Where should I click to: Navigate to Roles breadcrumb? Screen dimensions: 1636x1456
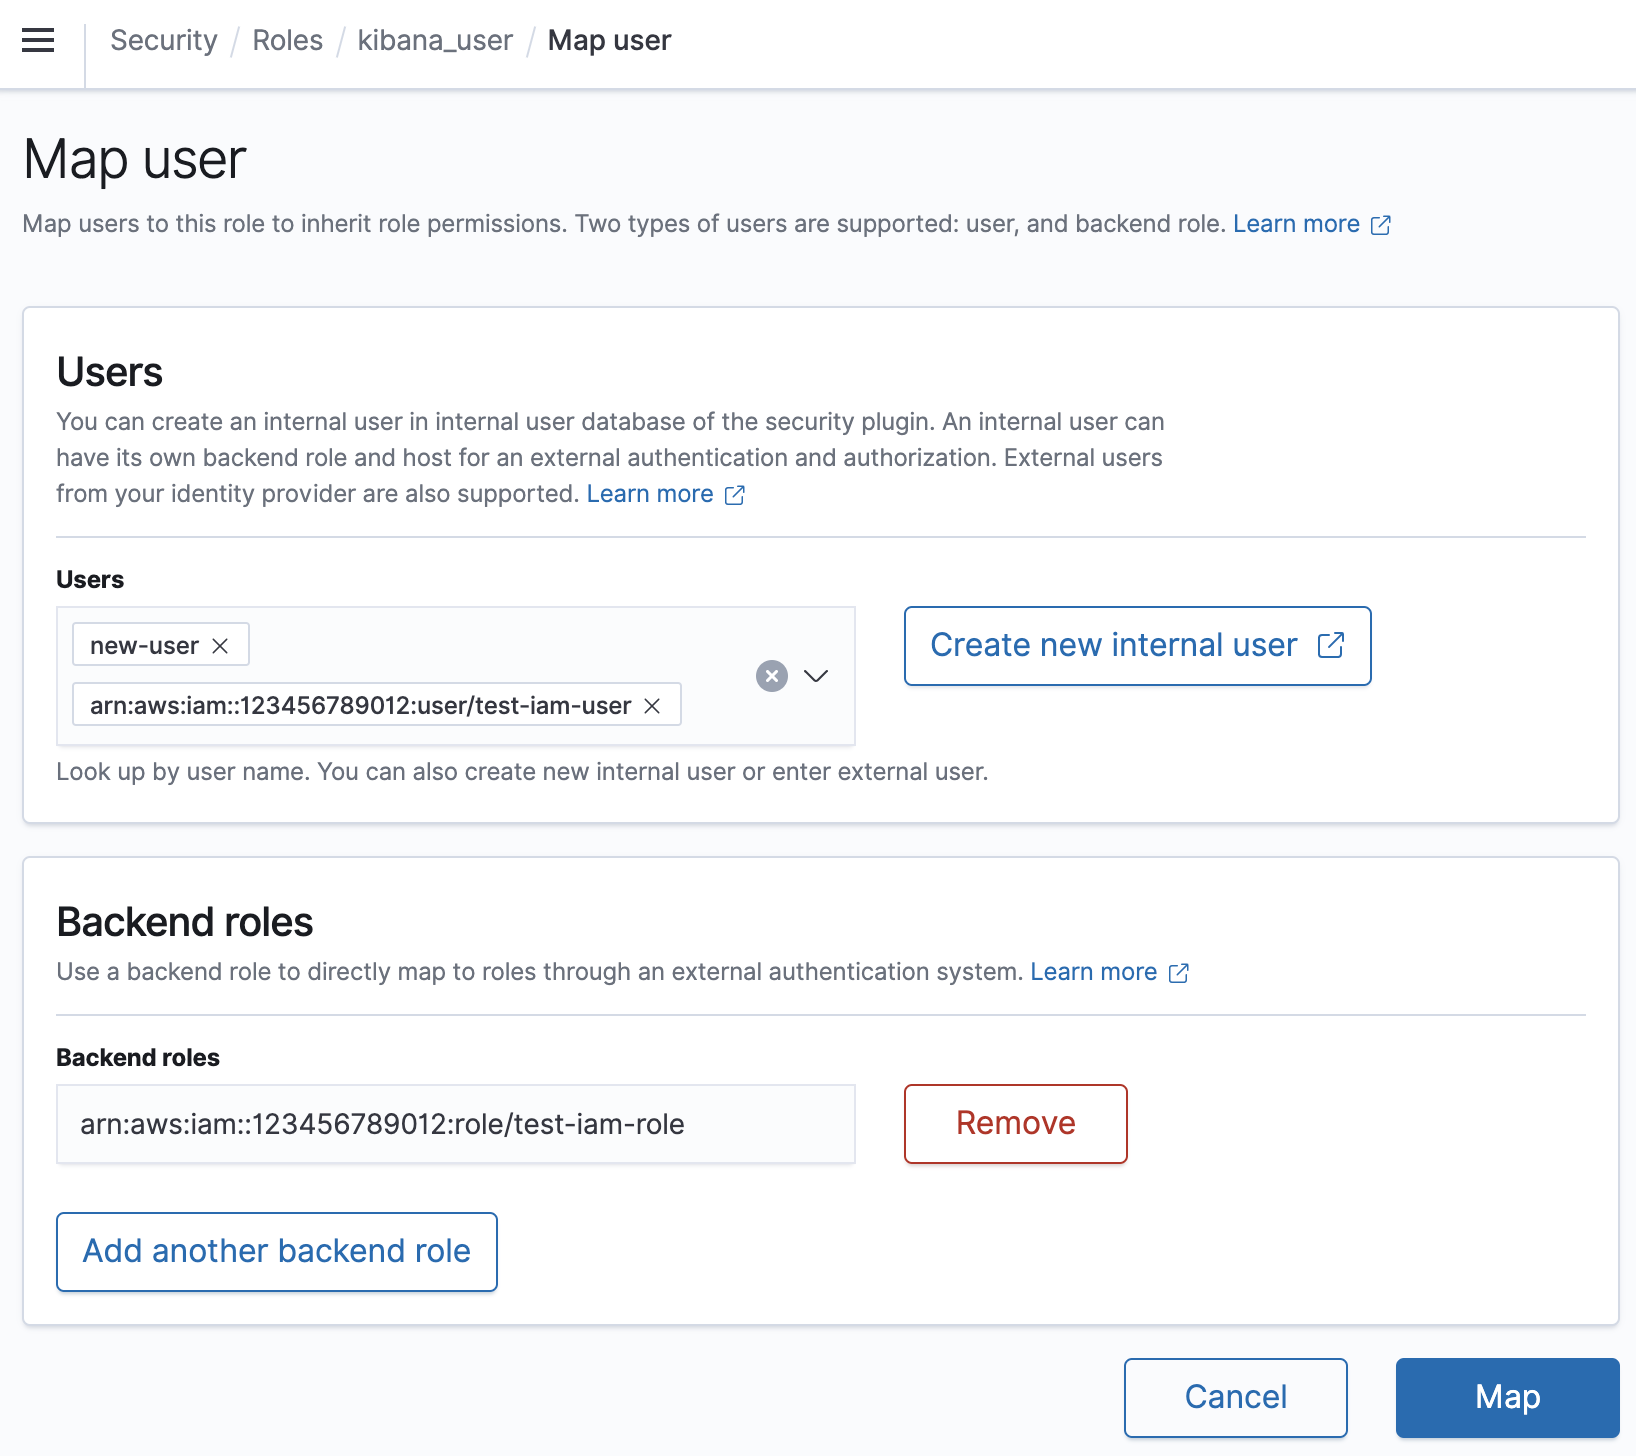pyautogui.click(x=287, y=41)
